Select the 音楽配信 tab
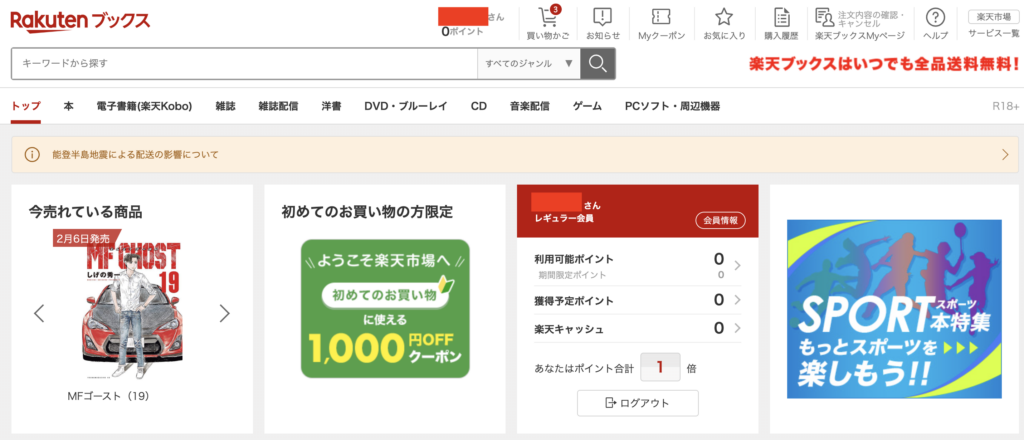 coord(530,106)
